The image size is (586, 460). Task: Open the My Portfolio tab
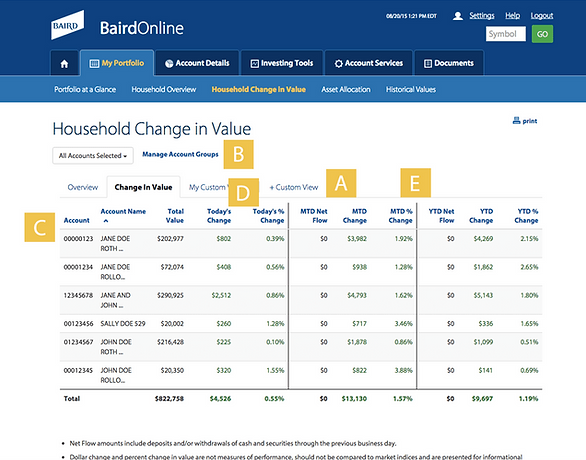tap(117, 63)
